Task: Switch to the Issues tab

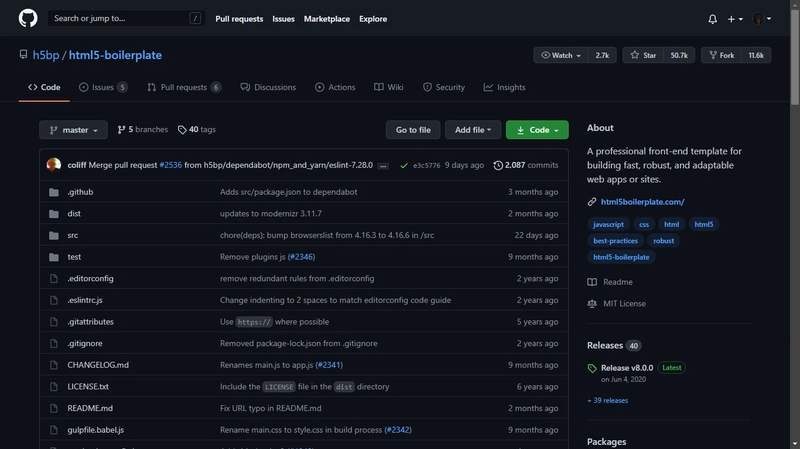Action: pos(103,87)
